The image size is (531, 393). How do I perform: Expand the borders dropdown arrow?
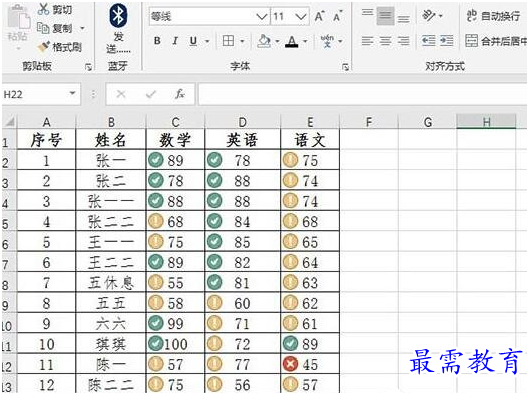242,41
